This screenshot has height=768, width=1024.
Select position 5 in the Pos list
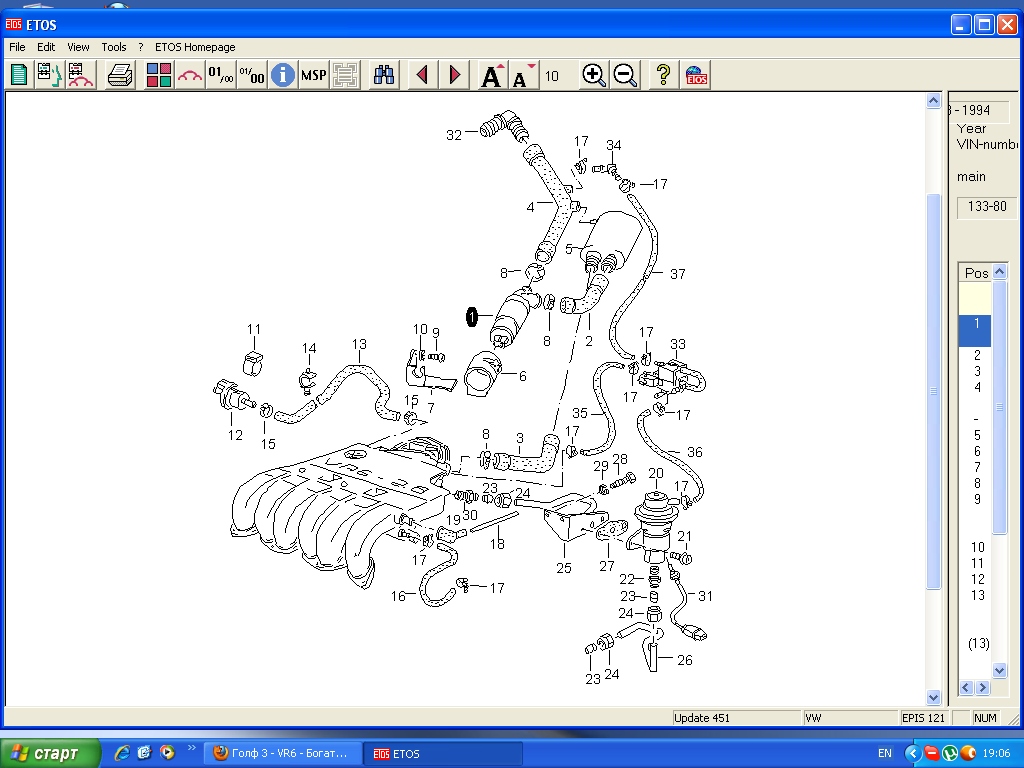tap(977, 435)
